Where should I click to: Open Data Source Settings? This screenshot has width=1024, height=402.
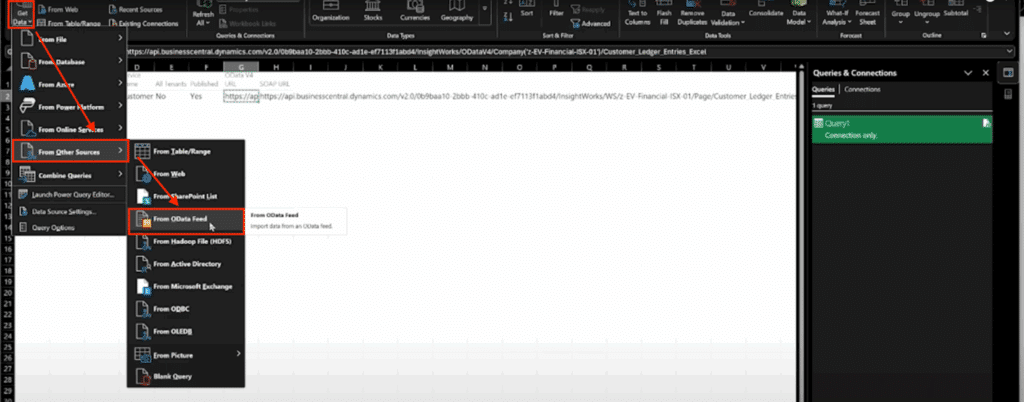coord(65,211)
